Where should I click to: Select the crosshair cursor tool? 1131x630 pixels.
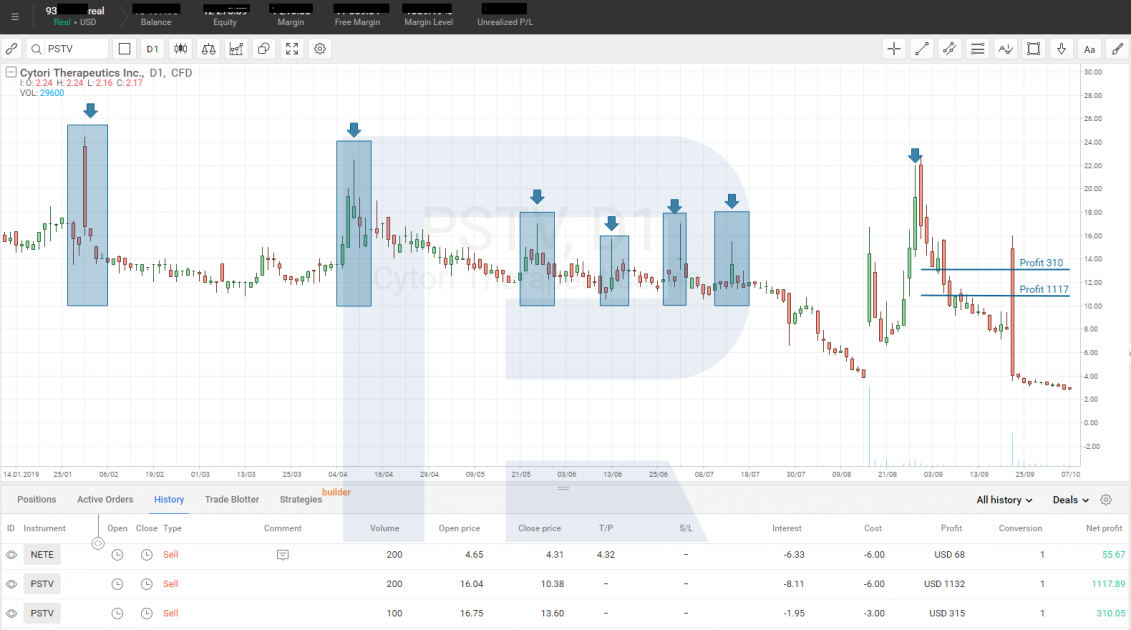894,49
